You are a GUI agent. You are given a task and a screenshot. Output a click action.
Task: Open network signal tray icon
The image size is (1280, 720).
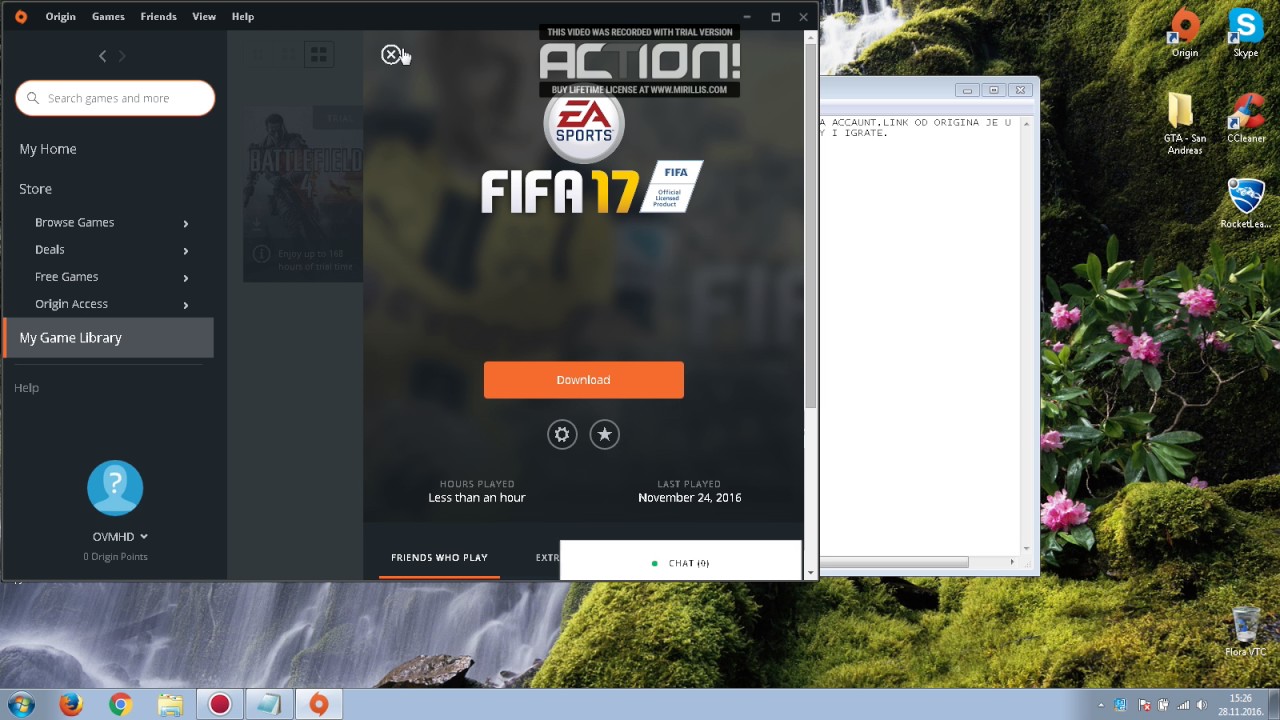pos(1183,705)
